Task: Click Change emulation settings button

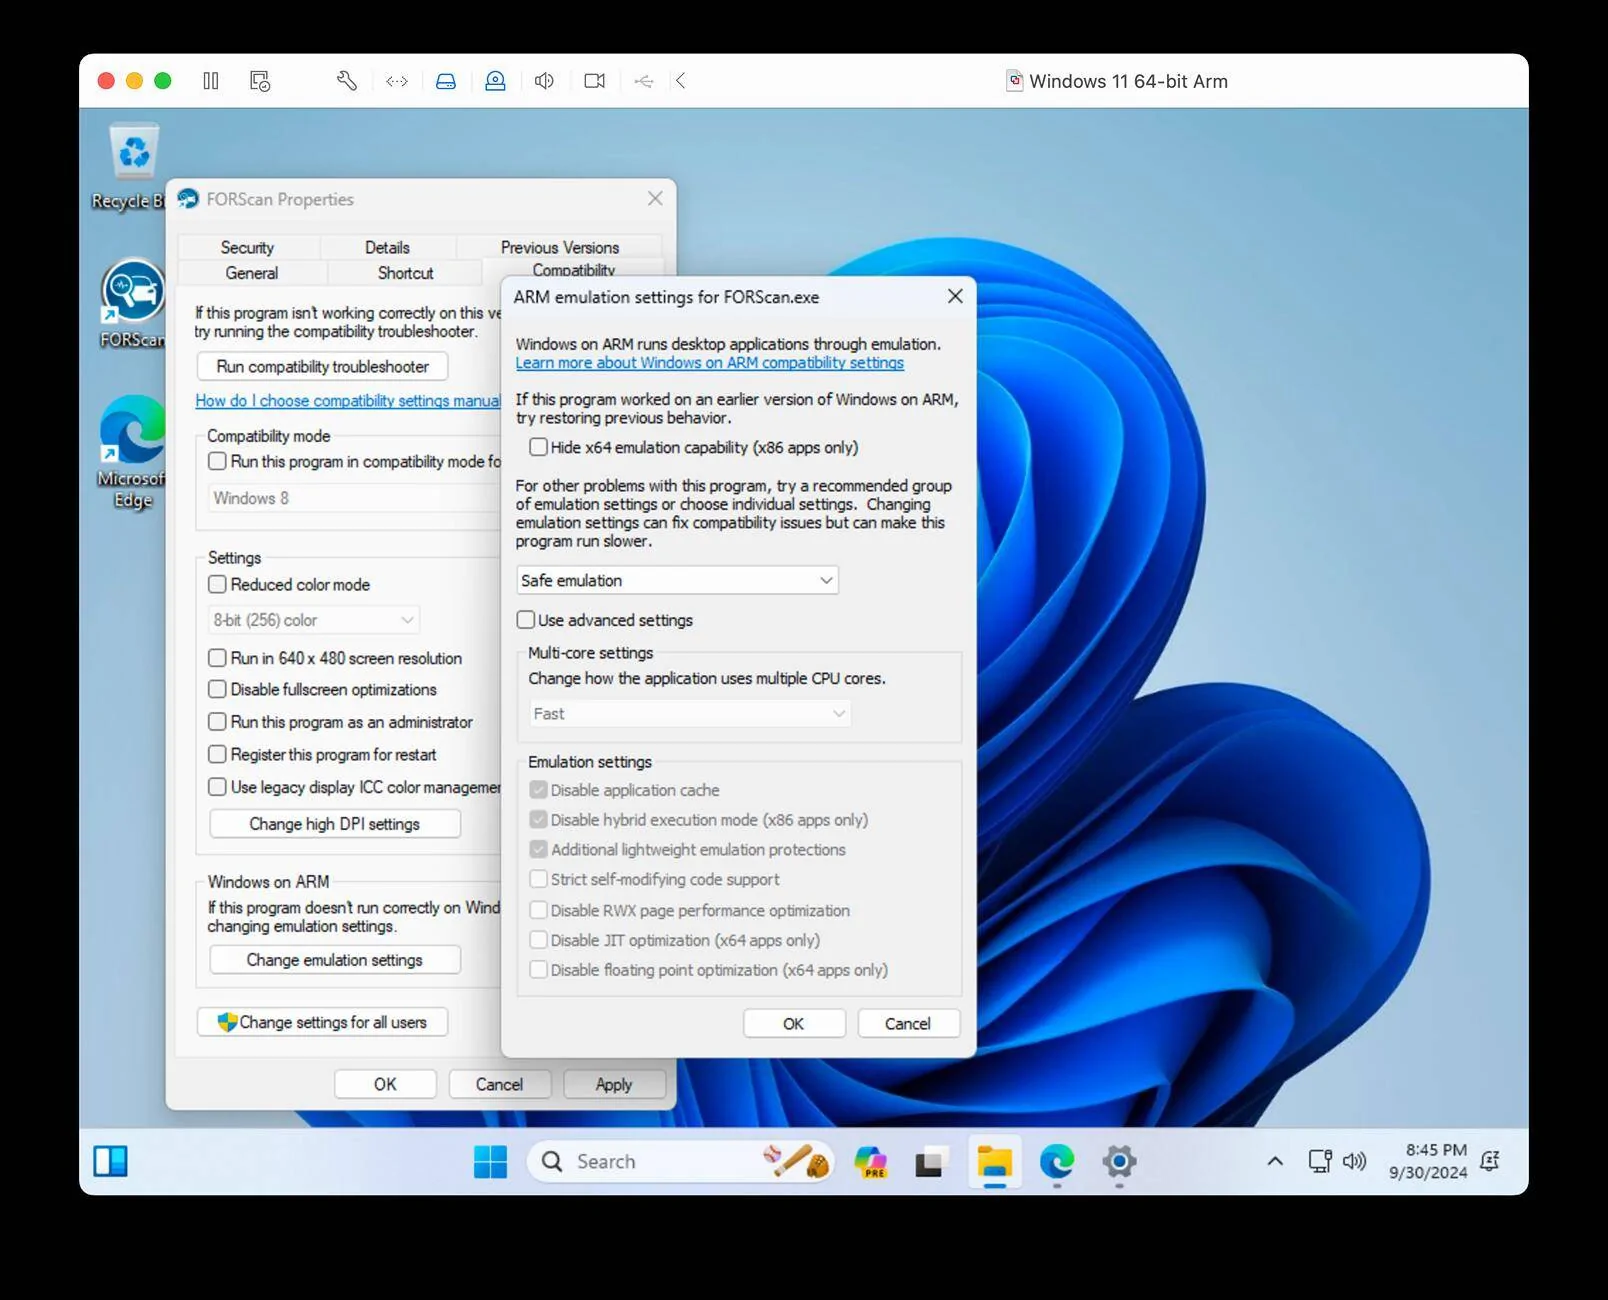Action: click(x=335, y=960)
